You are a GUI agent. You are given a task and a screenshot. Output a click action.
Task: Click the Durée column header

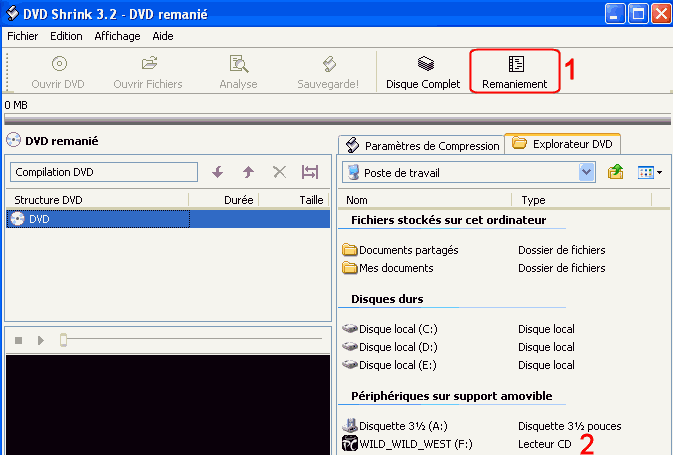[224, 200]
